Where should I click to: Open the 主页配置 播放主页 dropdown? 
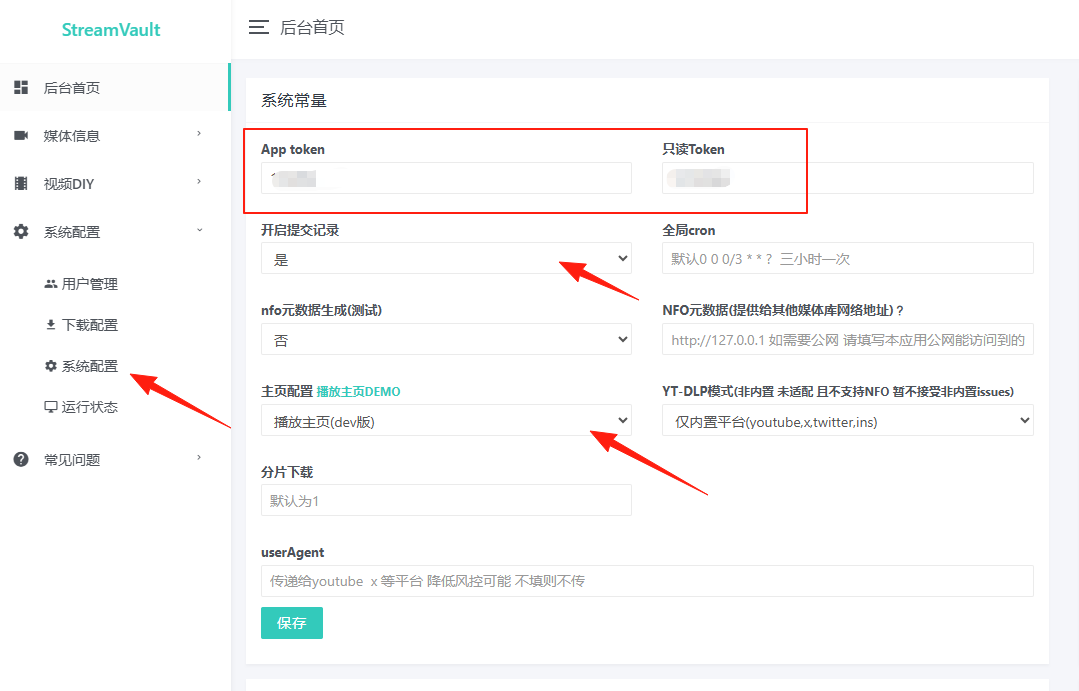click(x=446, y=421)
